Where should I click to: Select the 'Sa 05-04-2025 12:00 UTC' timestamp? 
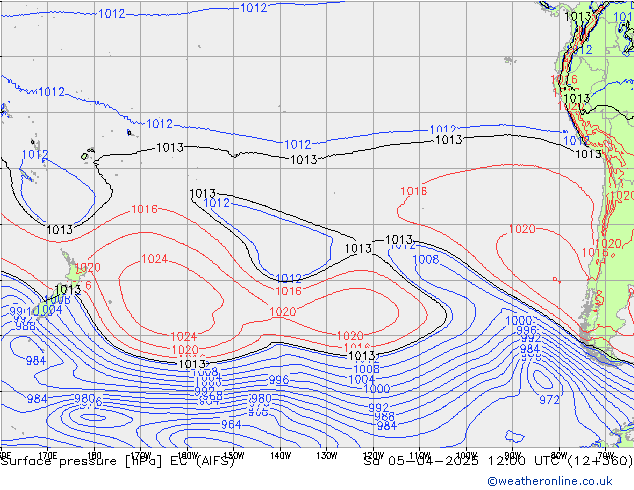[464, 461]
